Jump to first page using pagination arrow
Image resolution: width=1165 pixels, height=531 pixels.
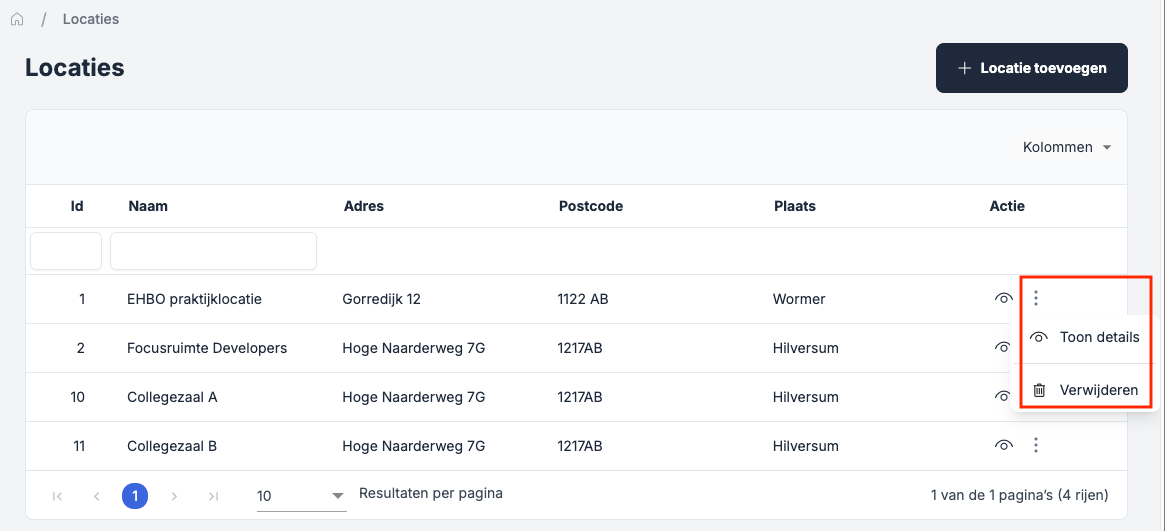(x=57, y=496)
